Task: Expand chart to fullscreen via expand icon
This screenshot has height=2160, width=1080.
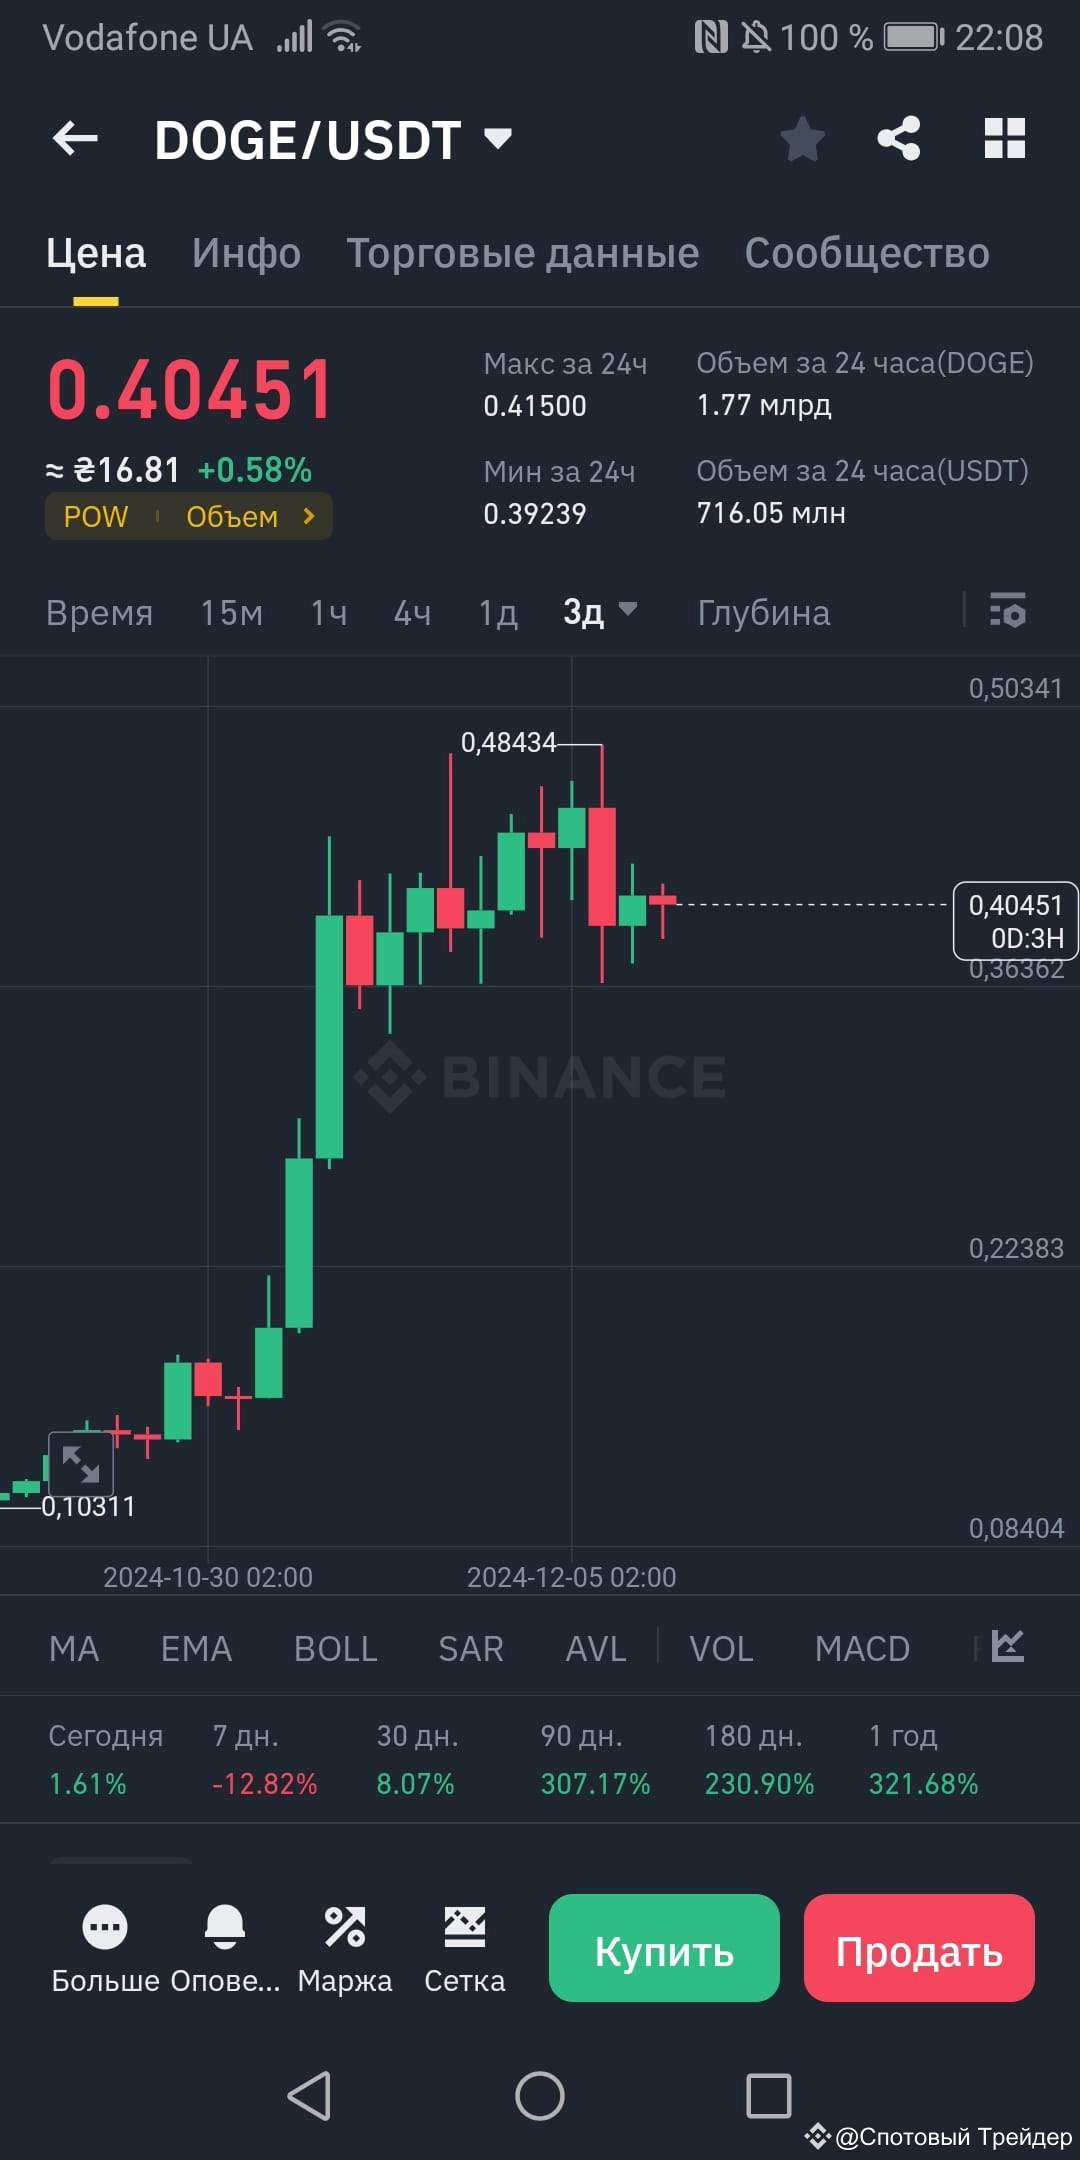Action: 83,1464
